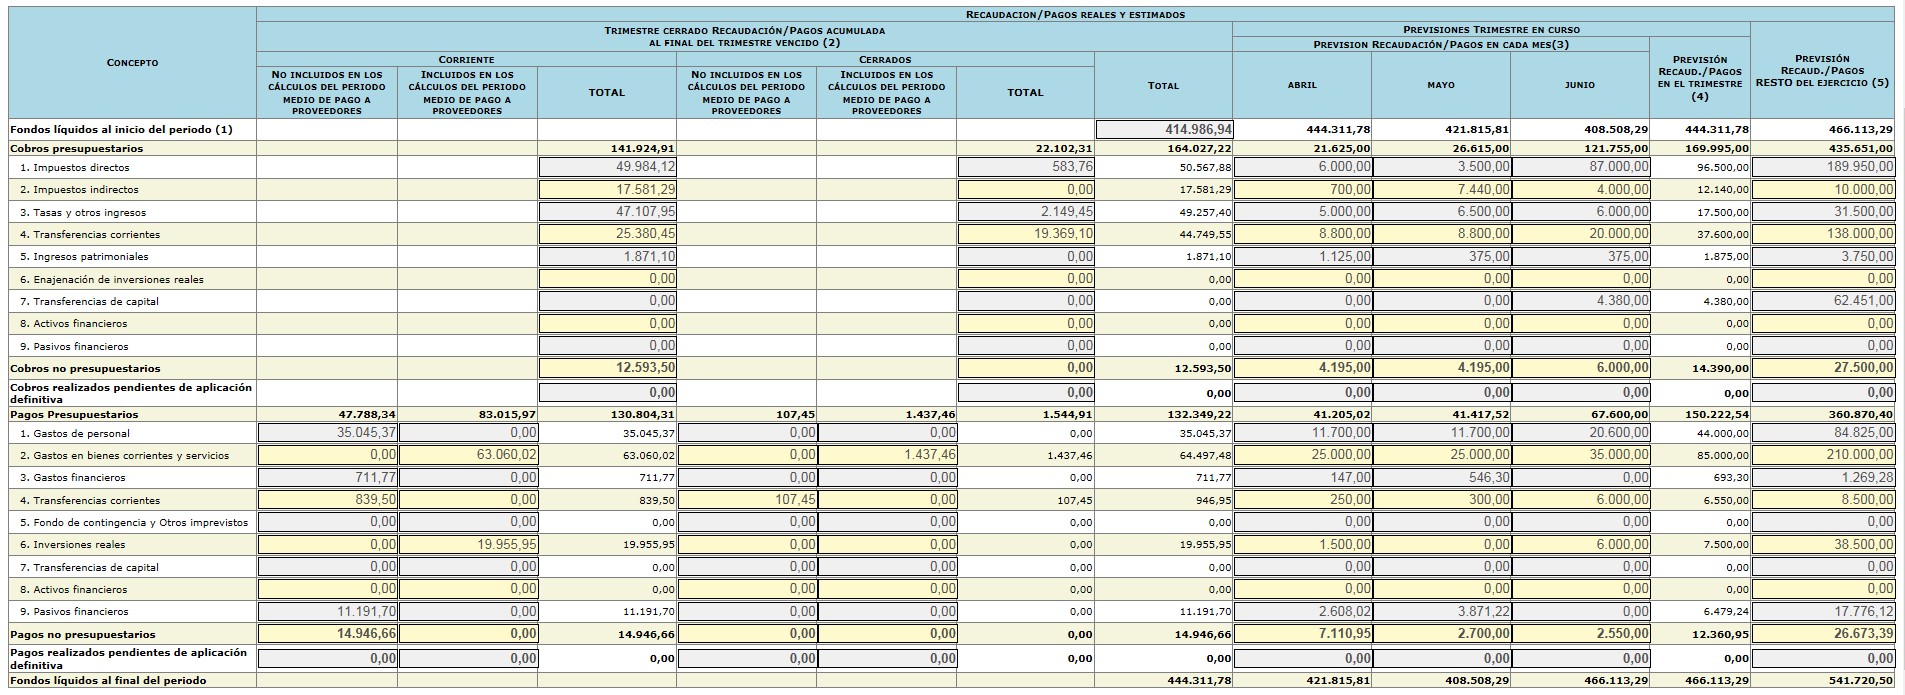Edit Gastos de personal Junio field 20.600,00
The image size is (1905, 695).
click(x=1581, y=433)
